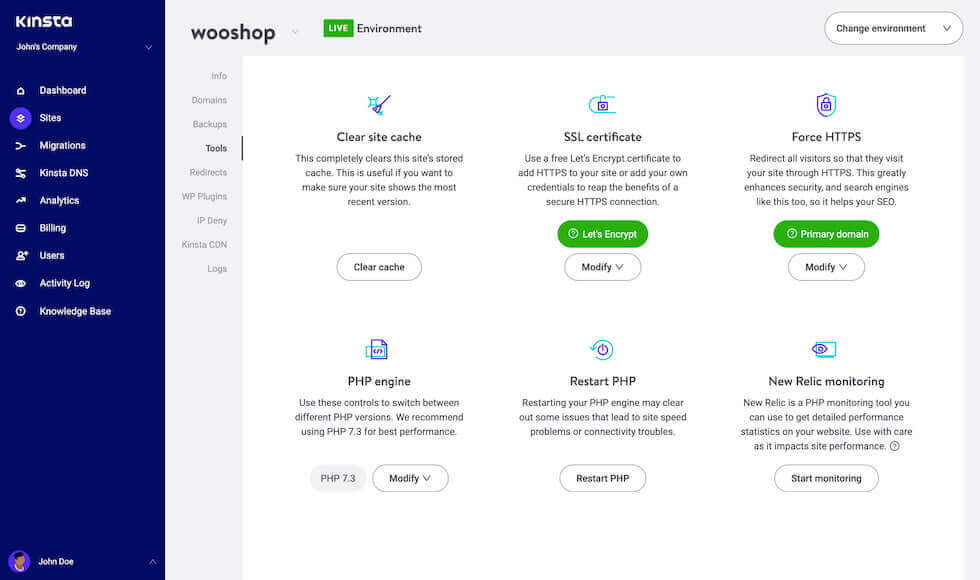Viewport: 980px width, 580px height.
Task: Open the Change environment dropdown
Action: tap(893, 28)
